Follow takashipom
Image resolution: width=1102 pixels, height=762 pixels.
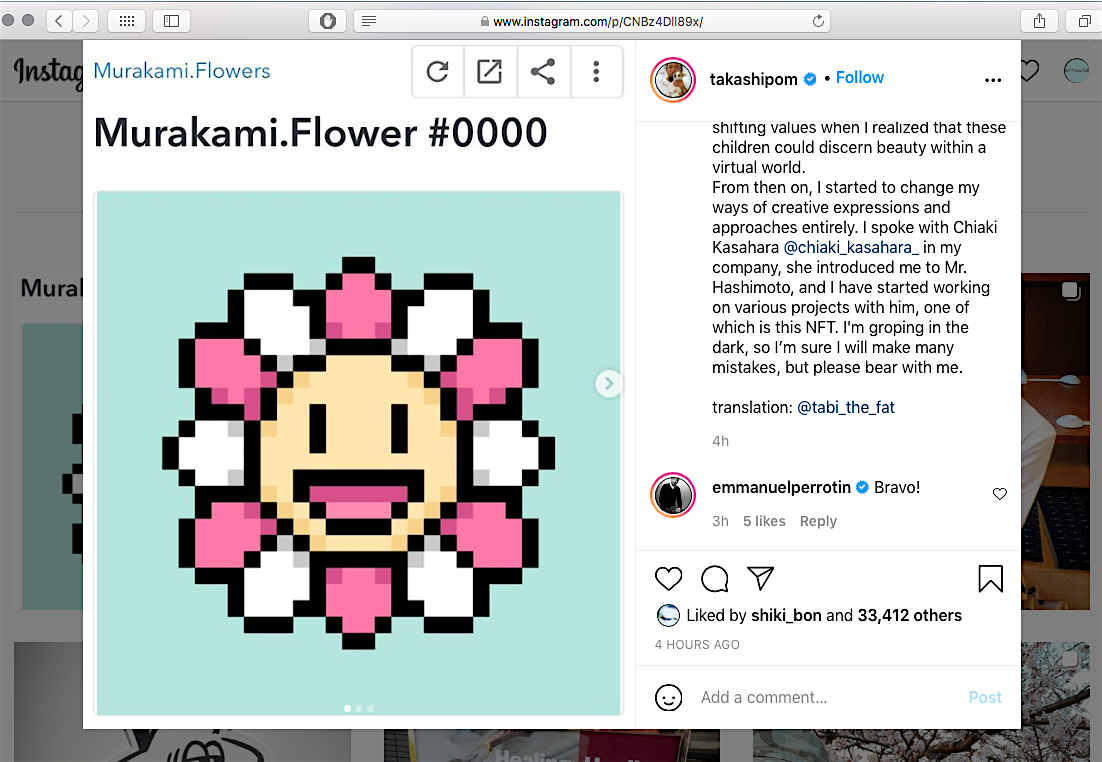(860, 77)
